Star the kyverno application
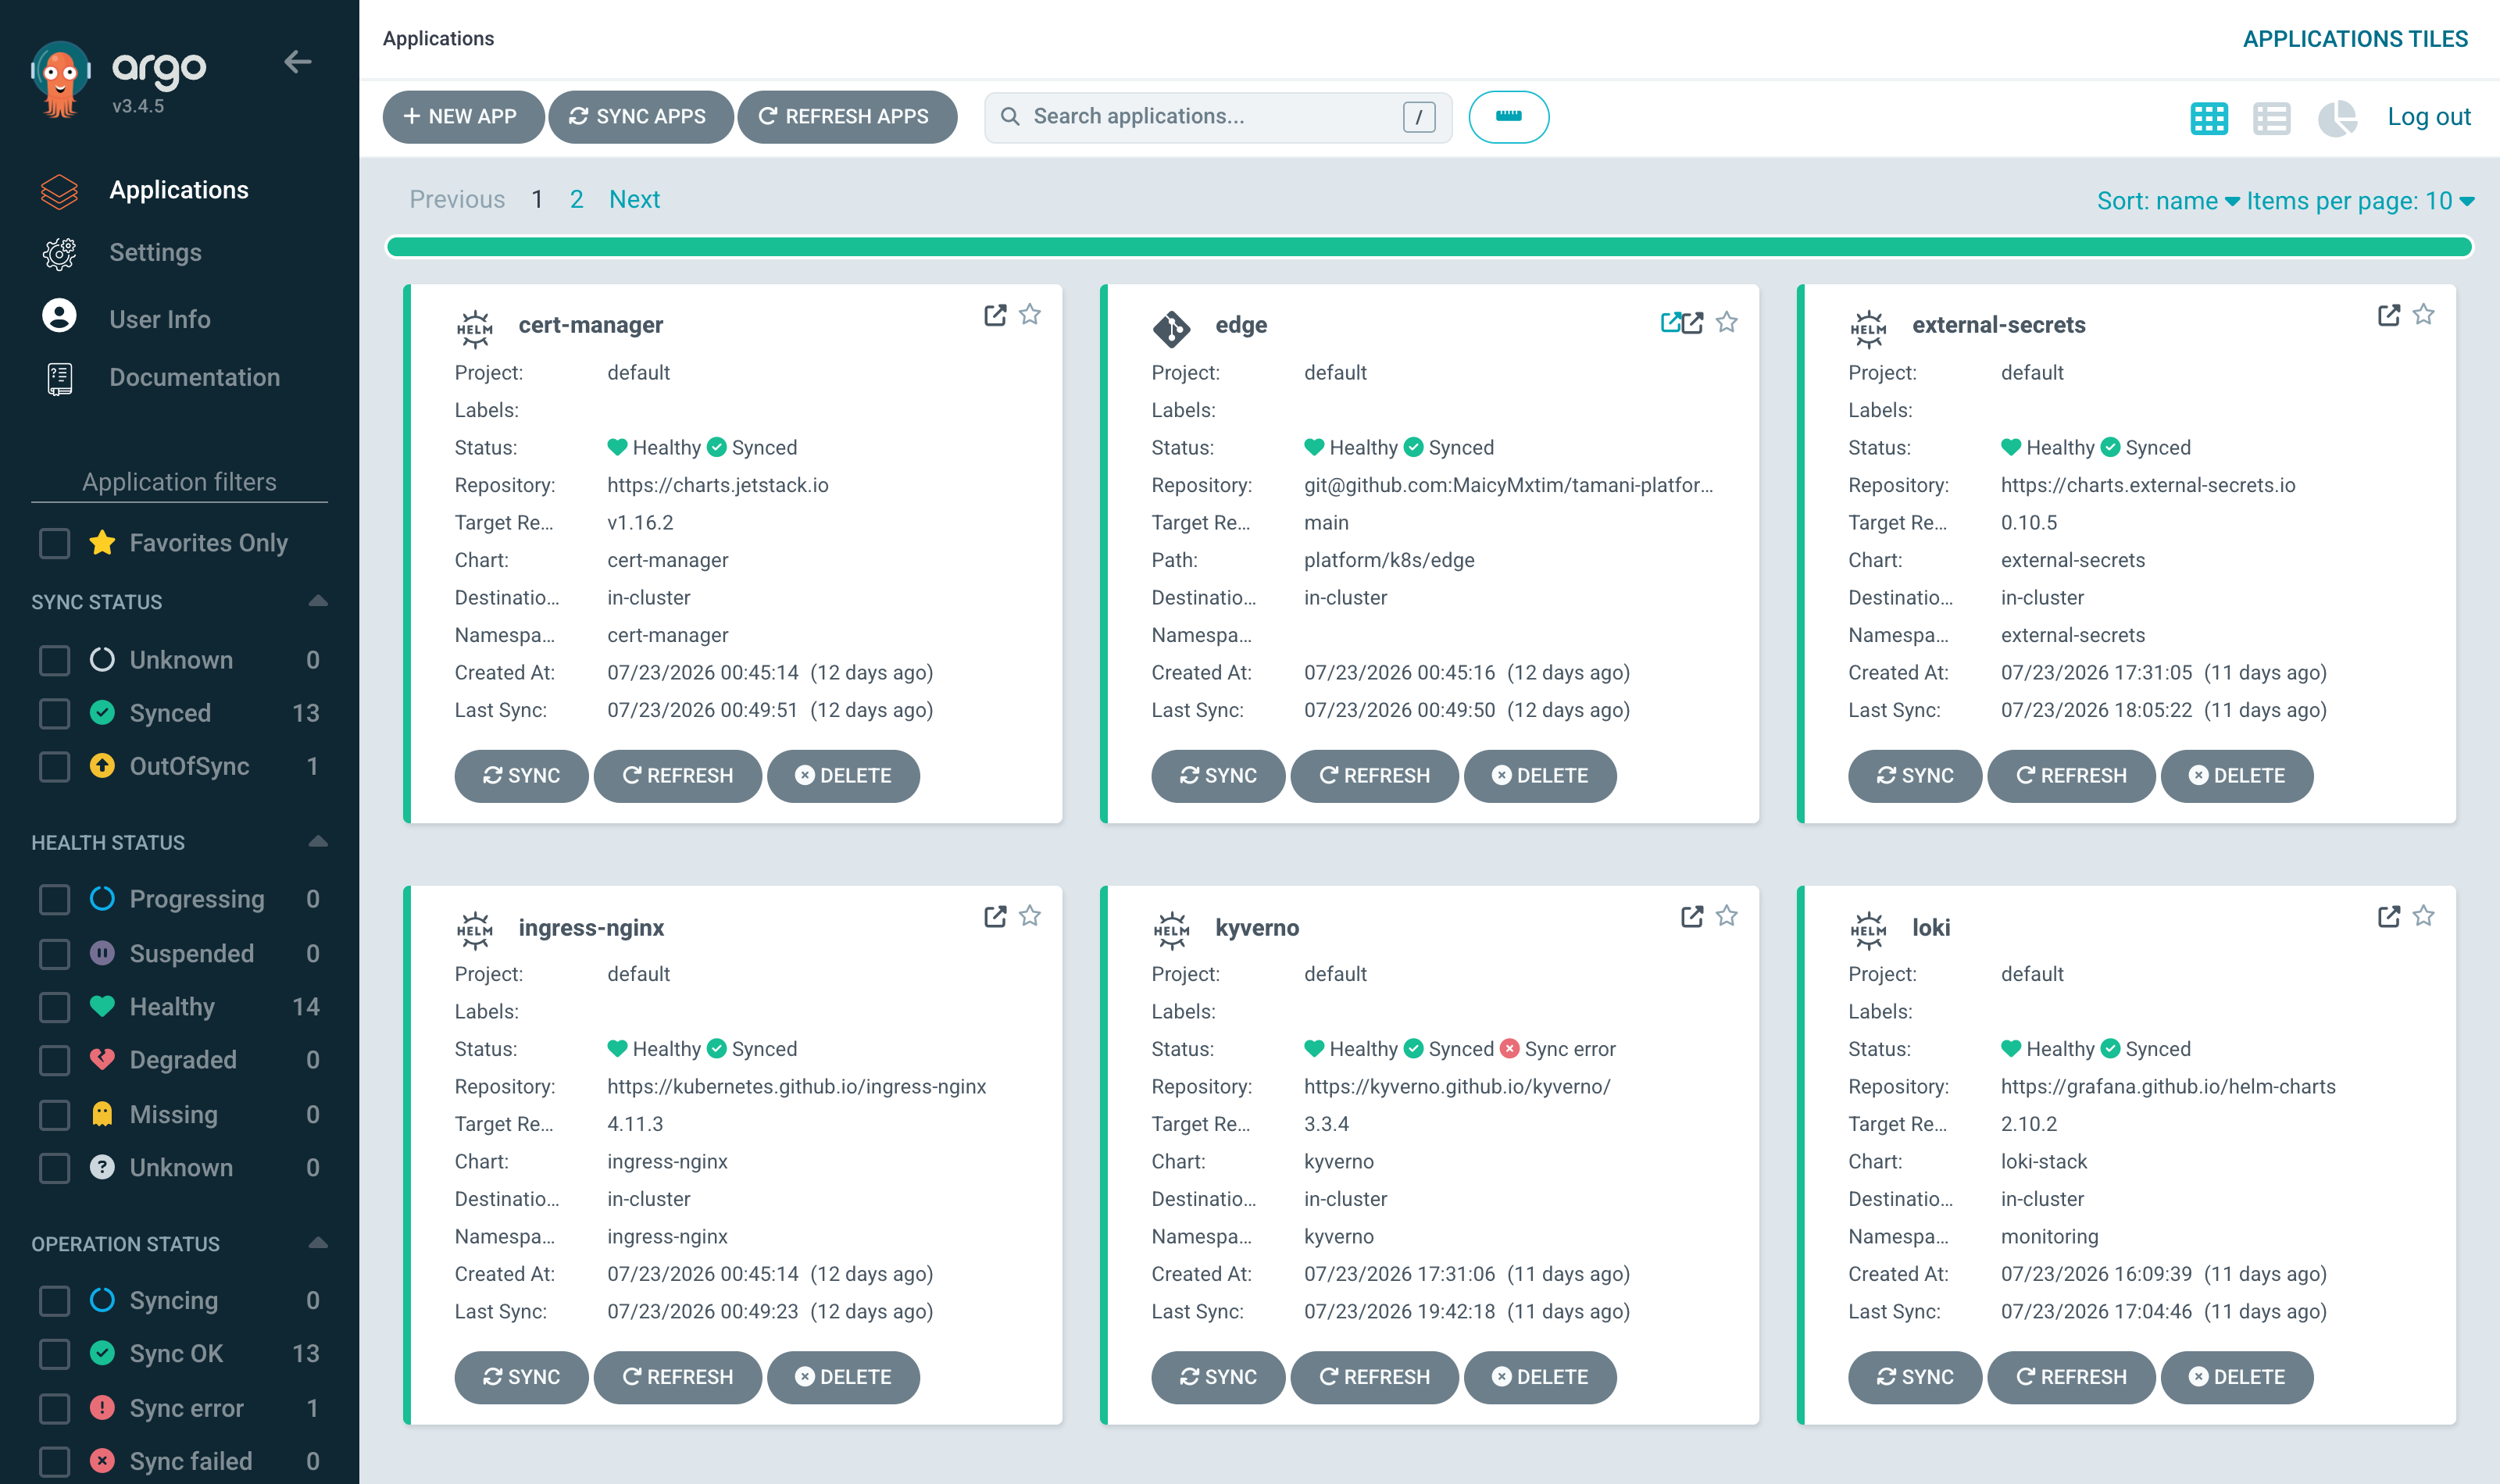Image resolution: width=2500 pixels, height=1484 pixels. click(1726, 916)
